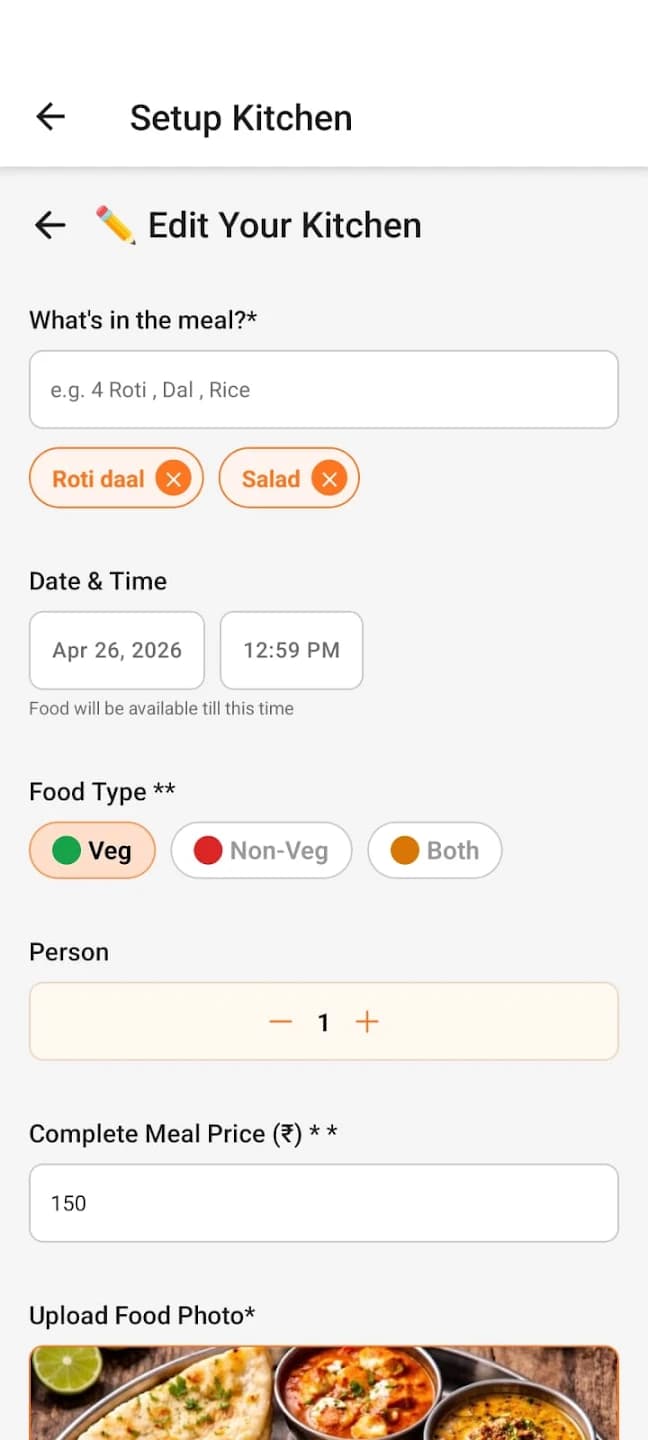Choose Both as food type
Image resolution: width=648 pixels, height=1440 pixels.
434,850
